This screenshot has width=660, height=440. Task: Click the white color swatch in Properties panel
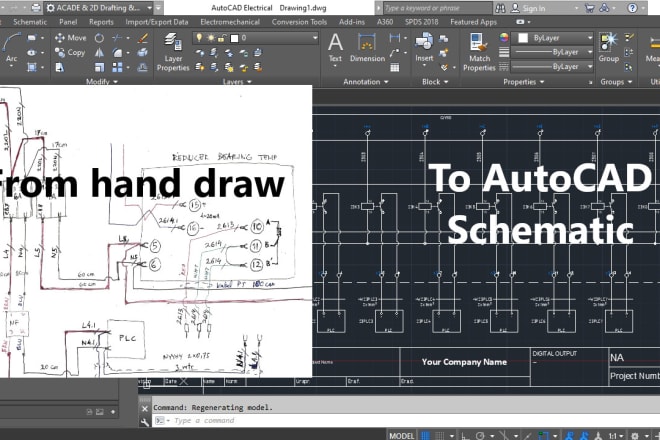523,38
